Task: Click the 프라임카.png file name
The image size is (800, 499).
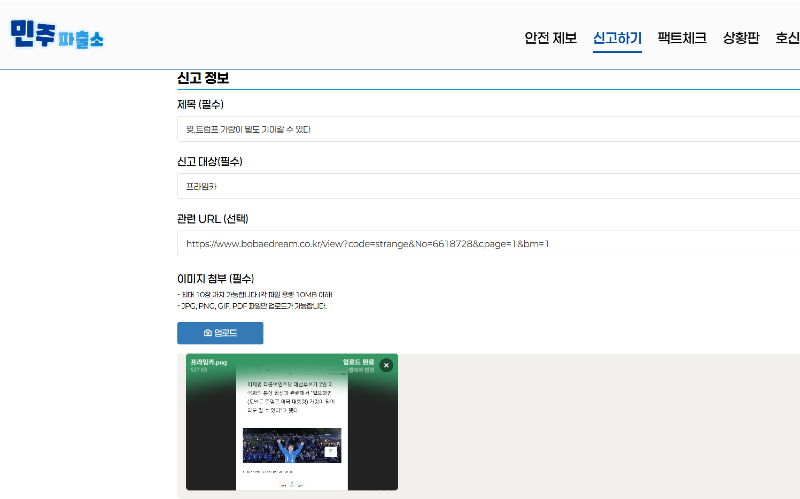Action: coord(209,362)
